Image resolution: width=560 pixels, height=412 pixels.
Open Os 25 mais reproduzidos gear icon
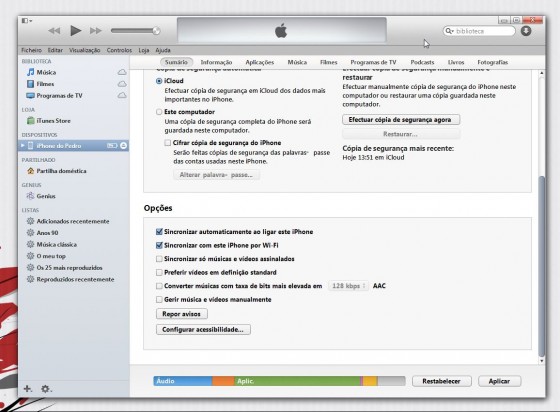coord(31,268)
